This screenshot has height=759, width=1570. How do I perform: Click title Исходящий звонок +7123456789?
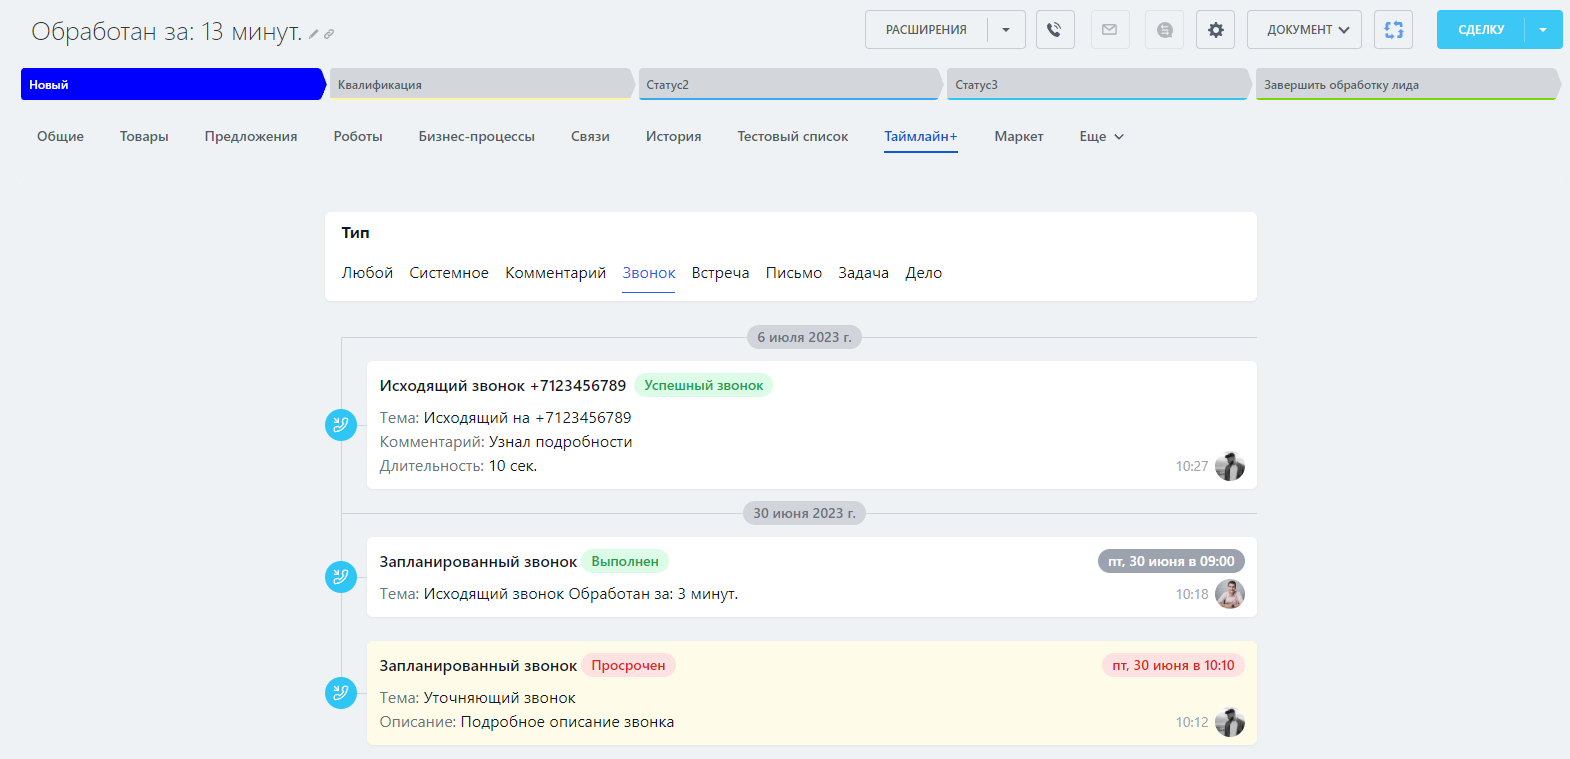[x=503, y=386]
